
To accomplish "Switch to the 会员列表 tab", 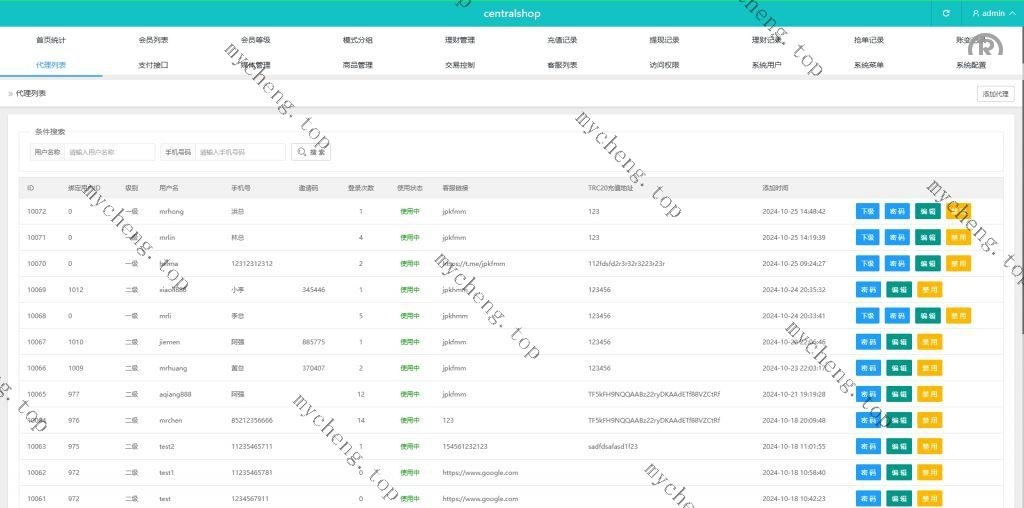I will (153, 40).
